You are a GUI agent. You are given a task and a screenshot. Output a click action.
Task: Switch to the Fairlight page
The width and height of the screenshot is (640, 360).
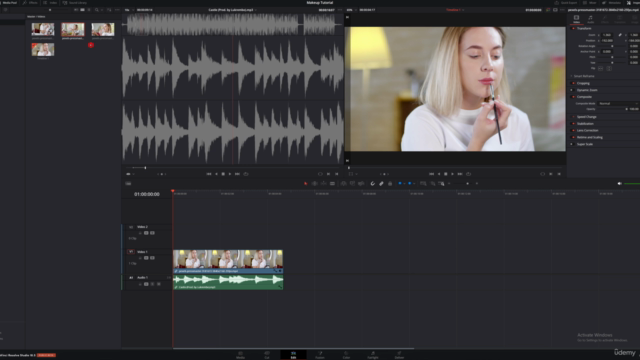tap(373, 355)
